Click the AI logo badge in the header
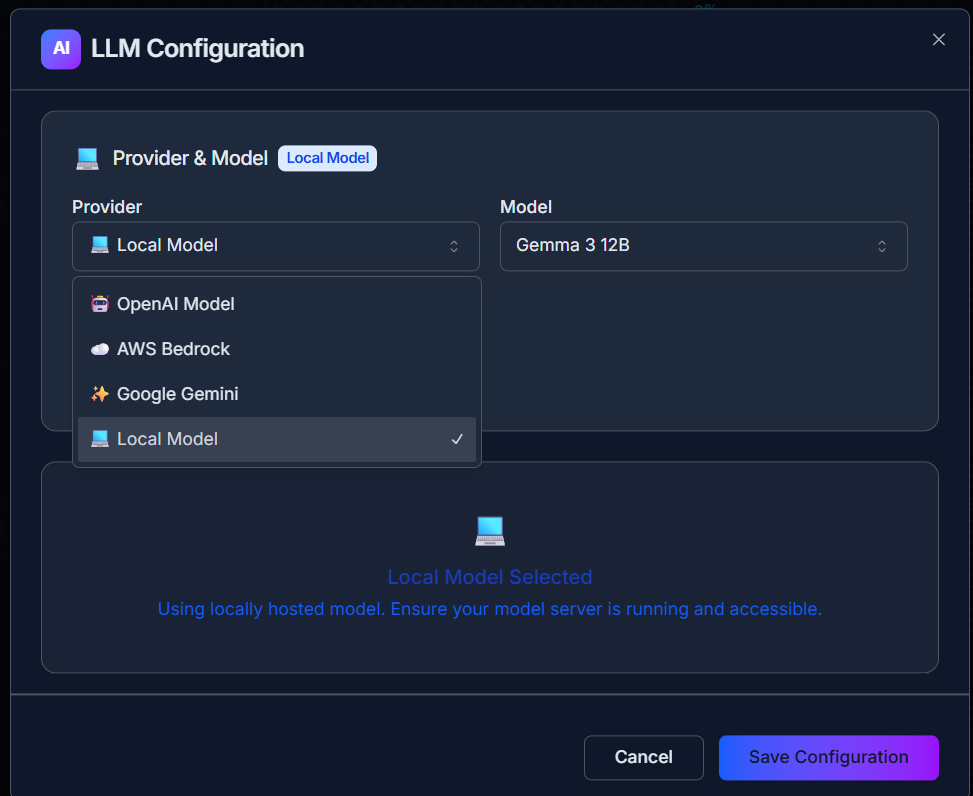 click(60, 48)
